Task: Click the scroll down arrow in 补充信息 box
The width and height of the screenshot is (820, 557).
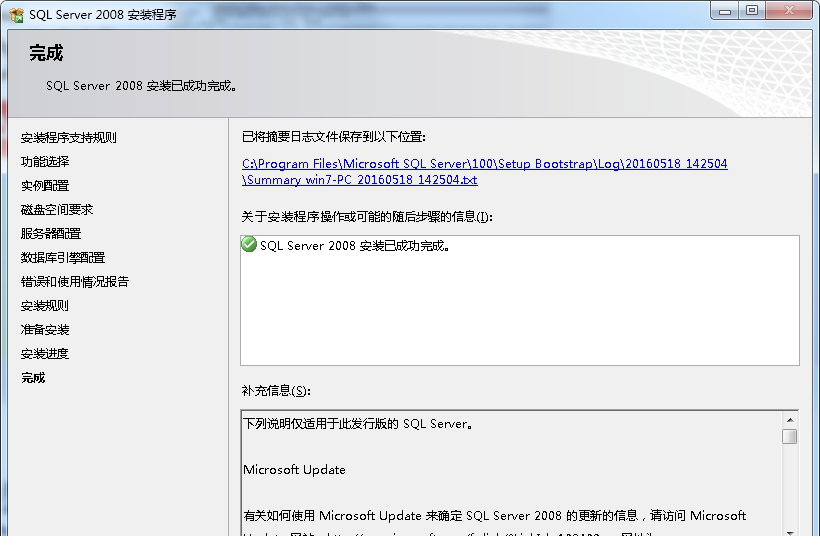Action: 790,532
